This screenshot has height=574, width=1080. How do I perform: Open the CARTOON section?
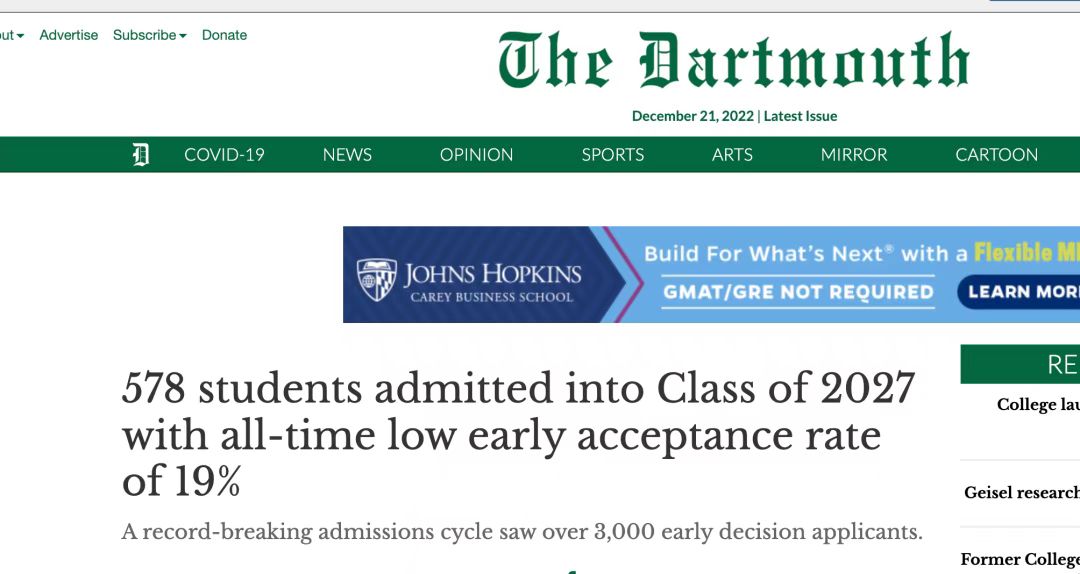[x=996, y=155]
